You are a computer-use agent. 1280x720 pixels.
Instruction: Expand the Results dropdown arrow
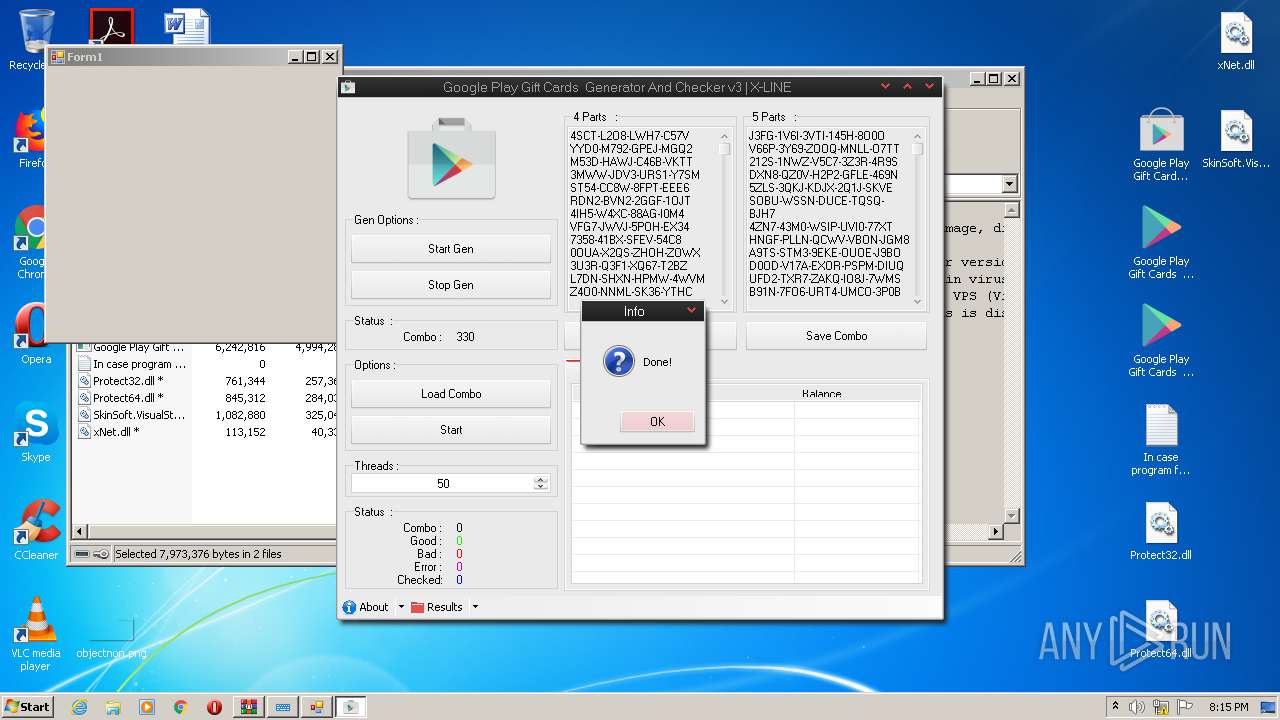pos(475,607)
